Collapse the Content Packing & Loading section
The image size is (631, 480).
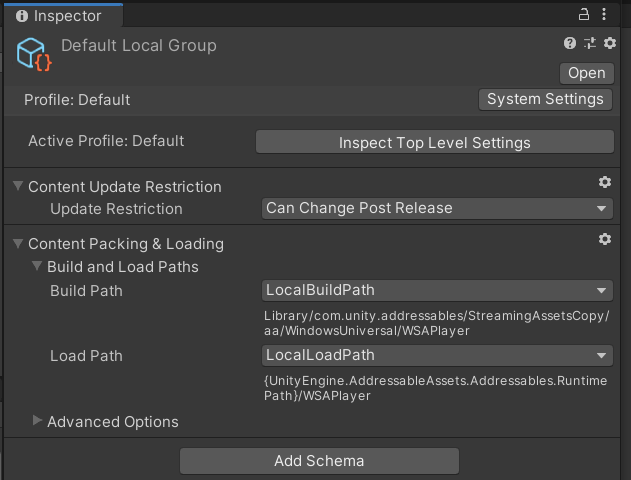(18, 243)
